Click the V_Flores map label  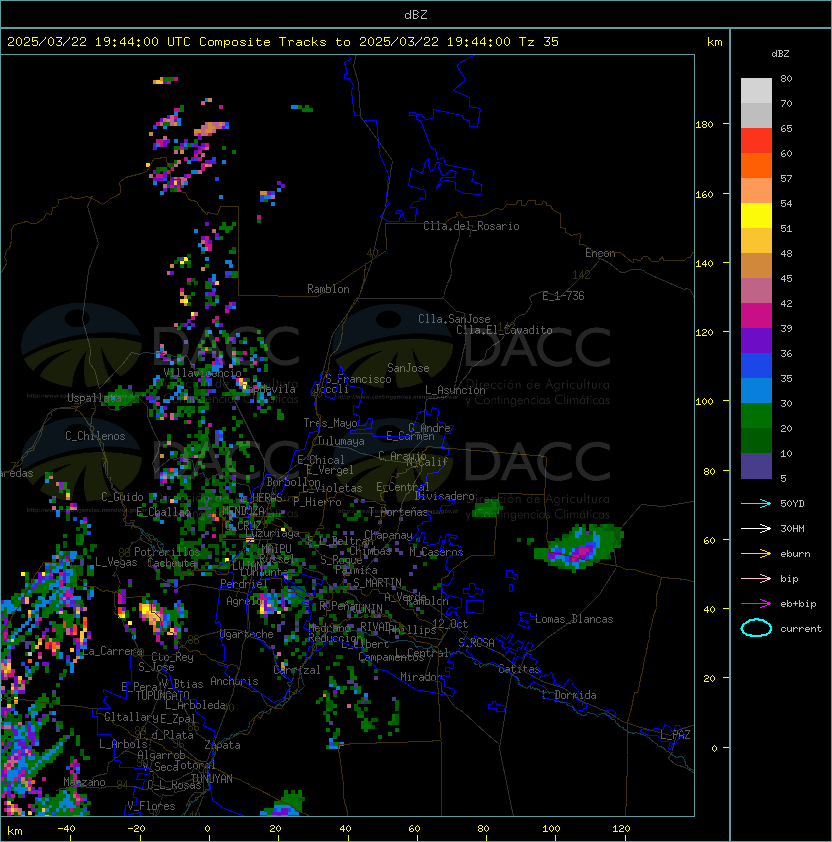coord(151,806)
